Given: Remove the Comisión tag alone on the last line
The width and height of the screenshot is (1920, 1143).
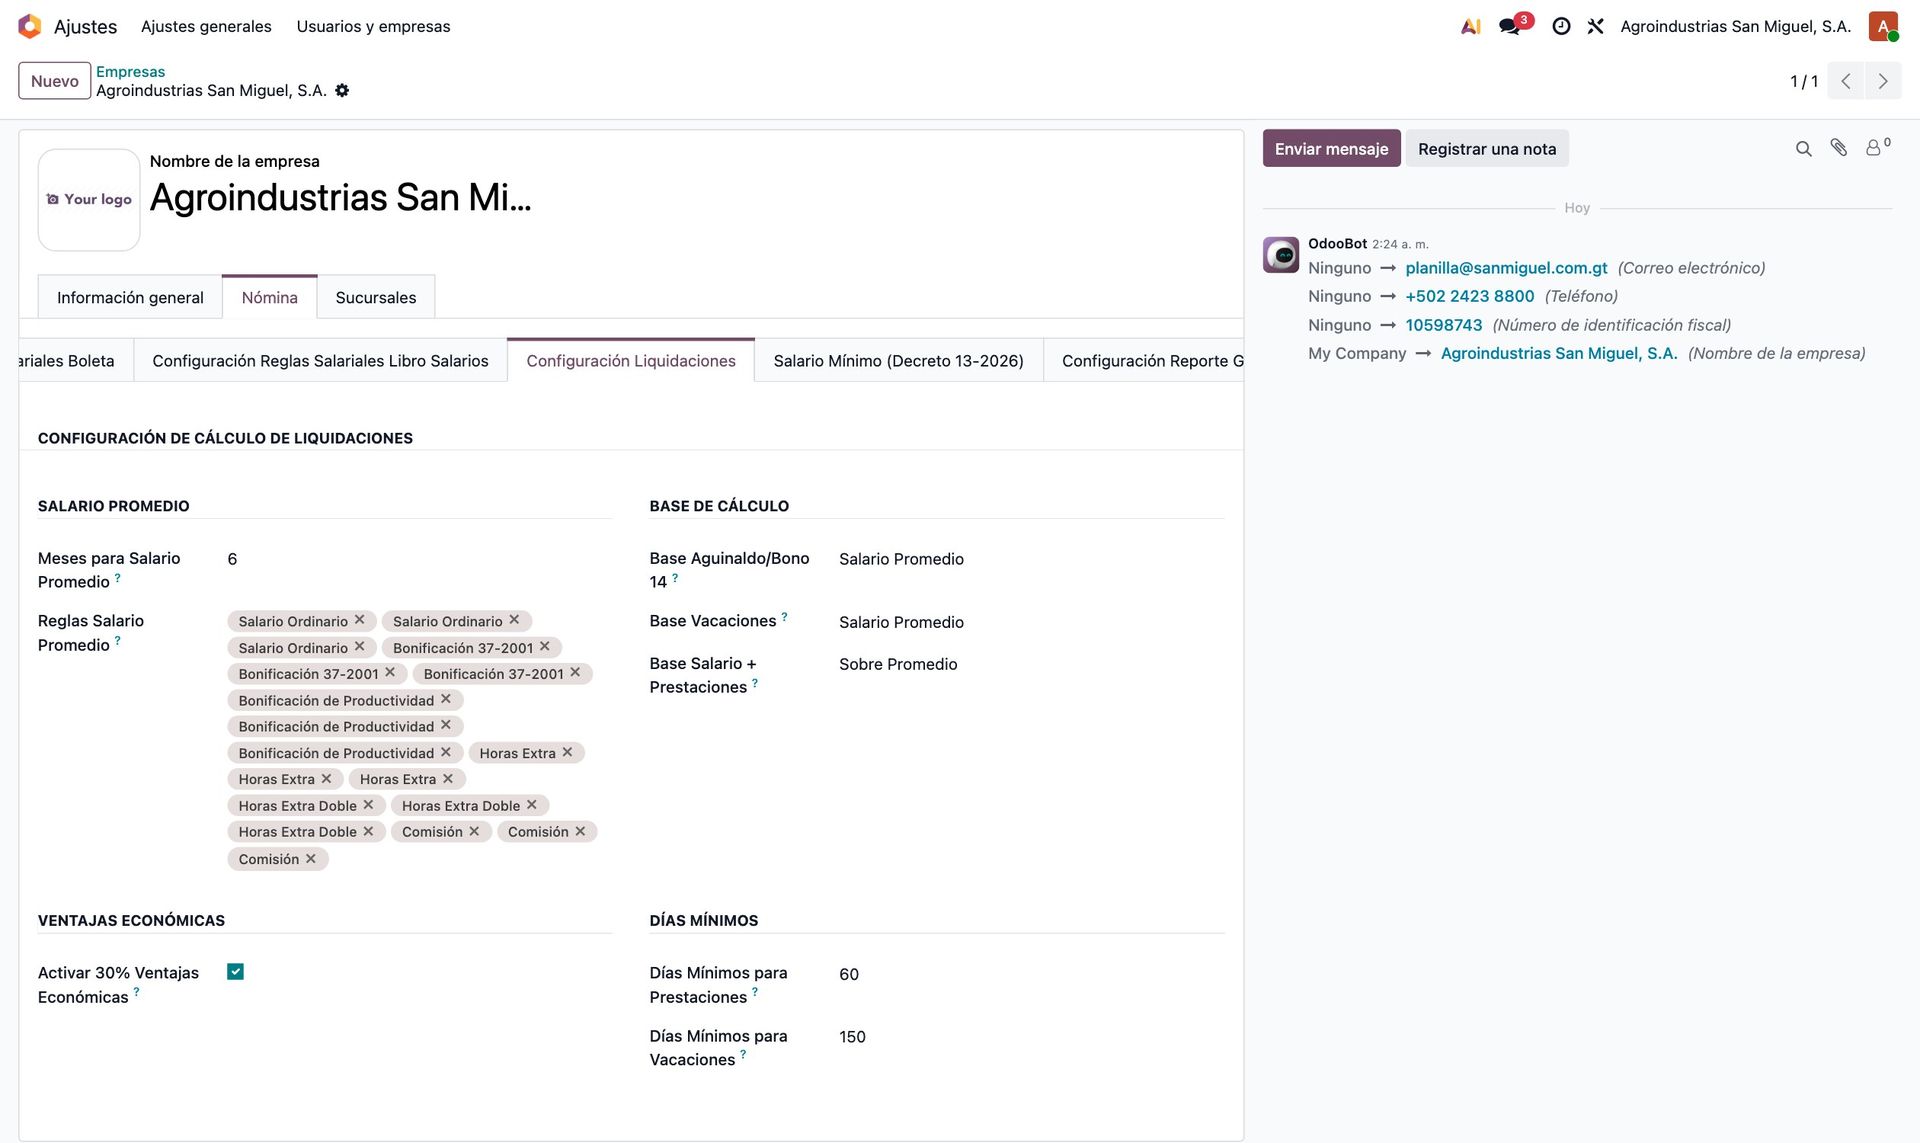Looking at the screenshot, I should pyautogui.click(x=311, y=859).
